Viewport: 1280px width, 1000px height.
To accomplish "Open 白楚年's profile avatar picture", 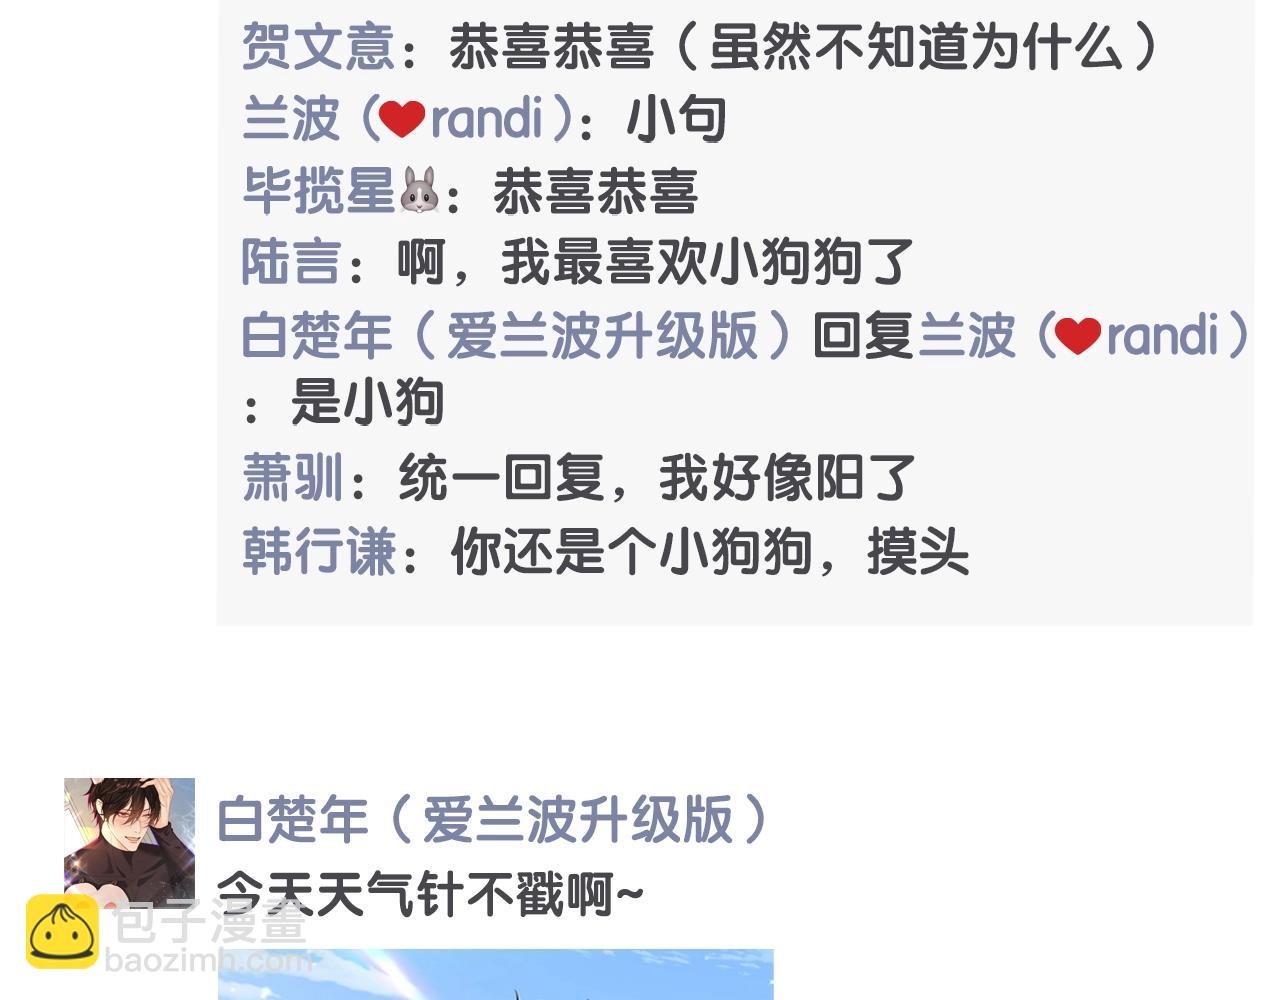I will pyautogui.click(x=129, y=843).
